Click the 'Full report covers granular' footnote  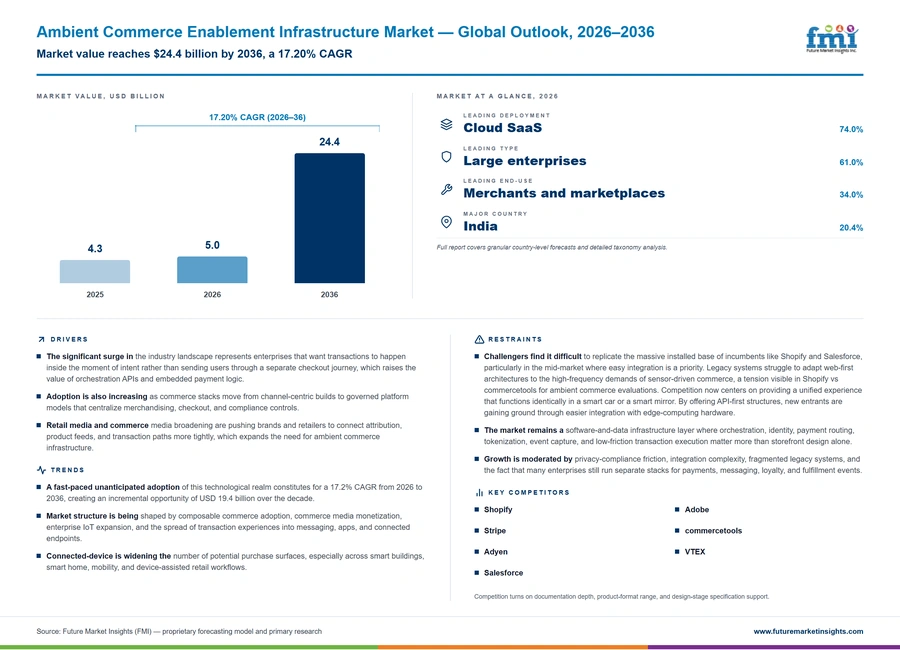552,247
